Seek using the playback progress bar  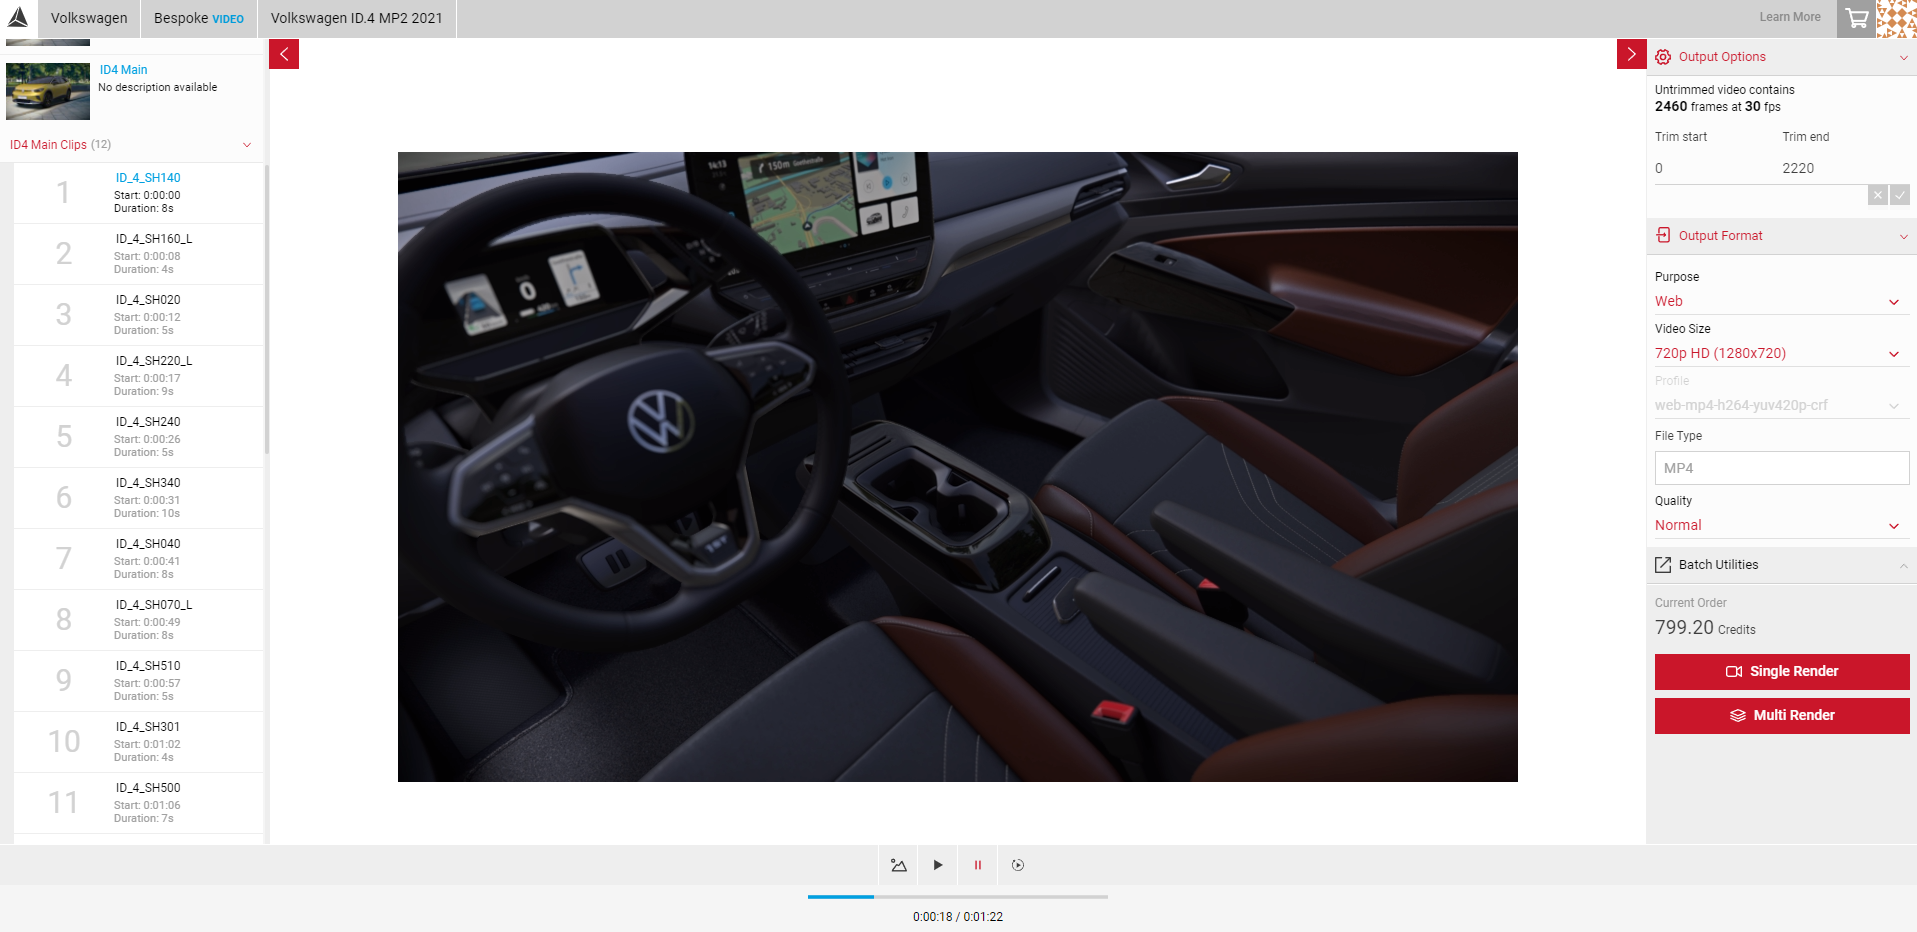[958, 897]
